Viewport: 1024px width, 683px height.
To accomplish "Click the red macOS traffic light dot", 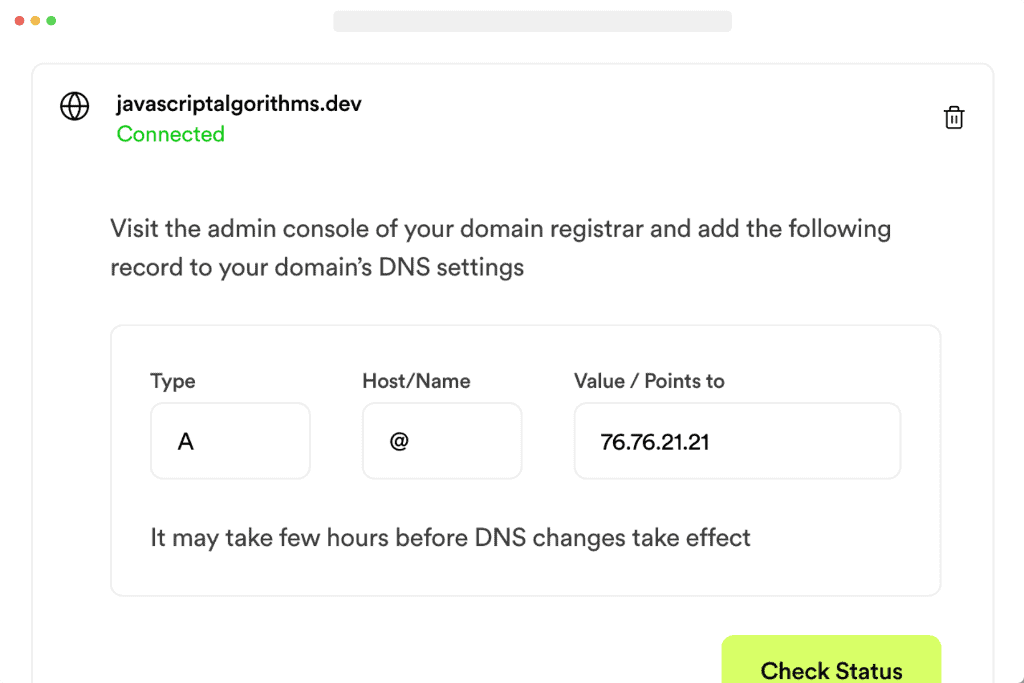I will (x=18, y=19).
